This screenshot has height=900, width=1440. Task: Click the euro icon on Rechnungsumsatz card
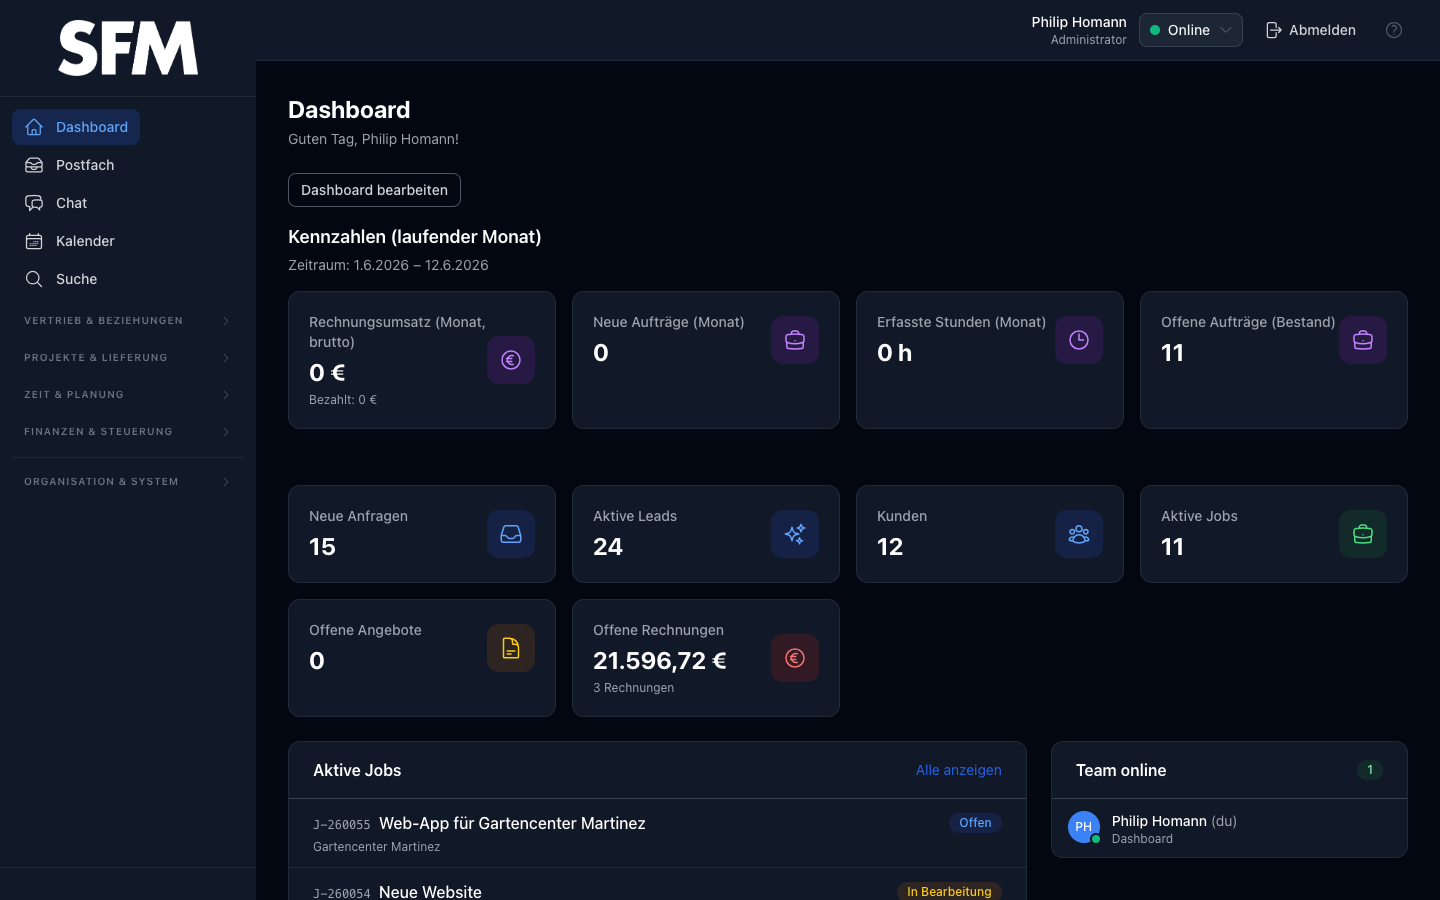[x=511, y=360]
